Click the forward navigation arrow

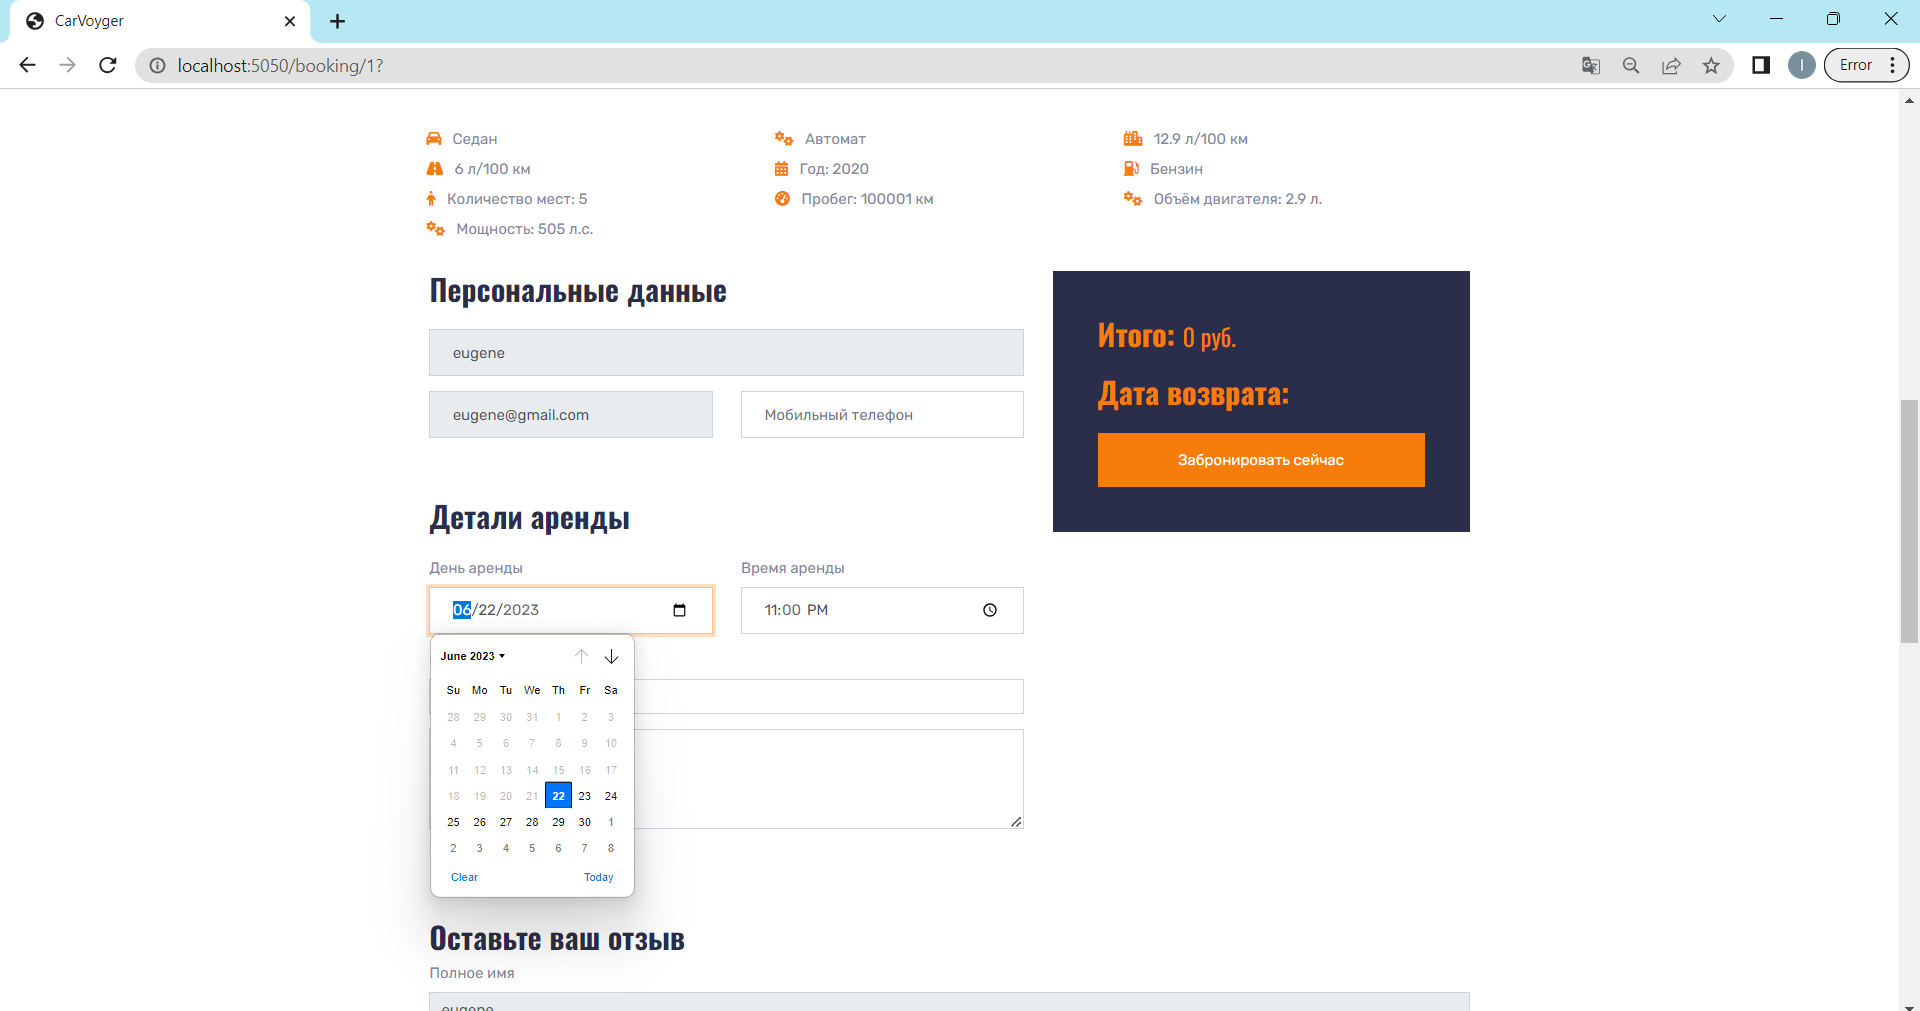[67, 65]
